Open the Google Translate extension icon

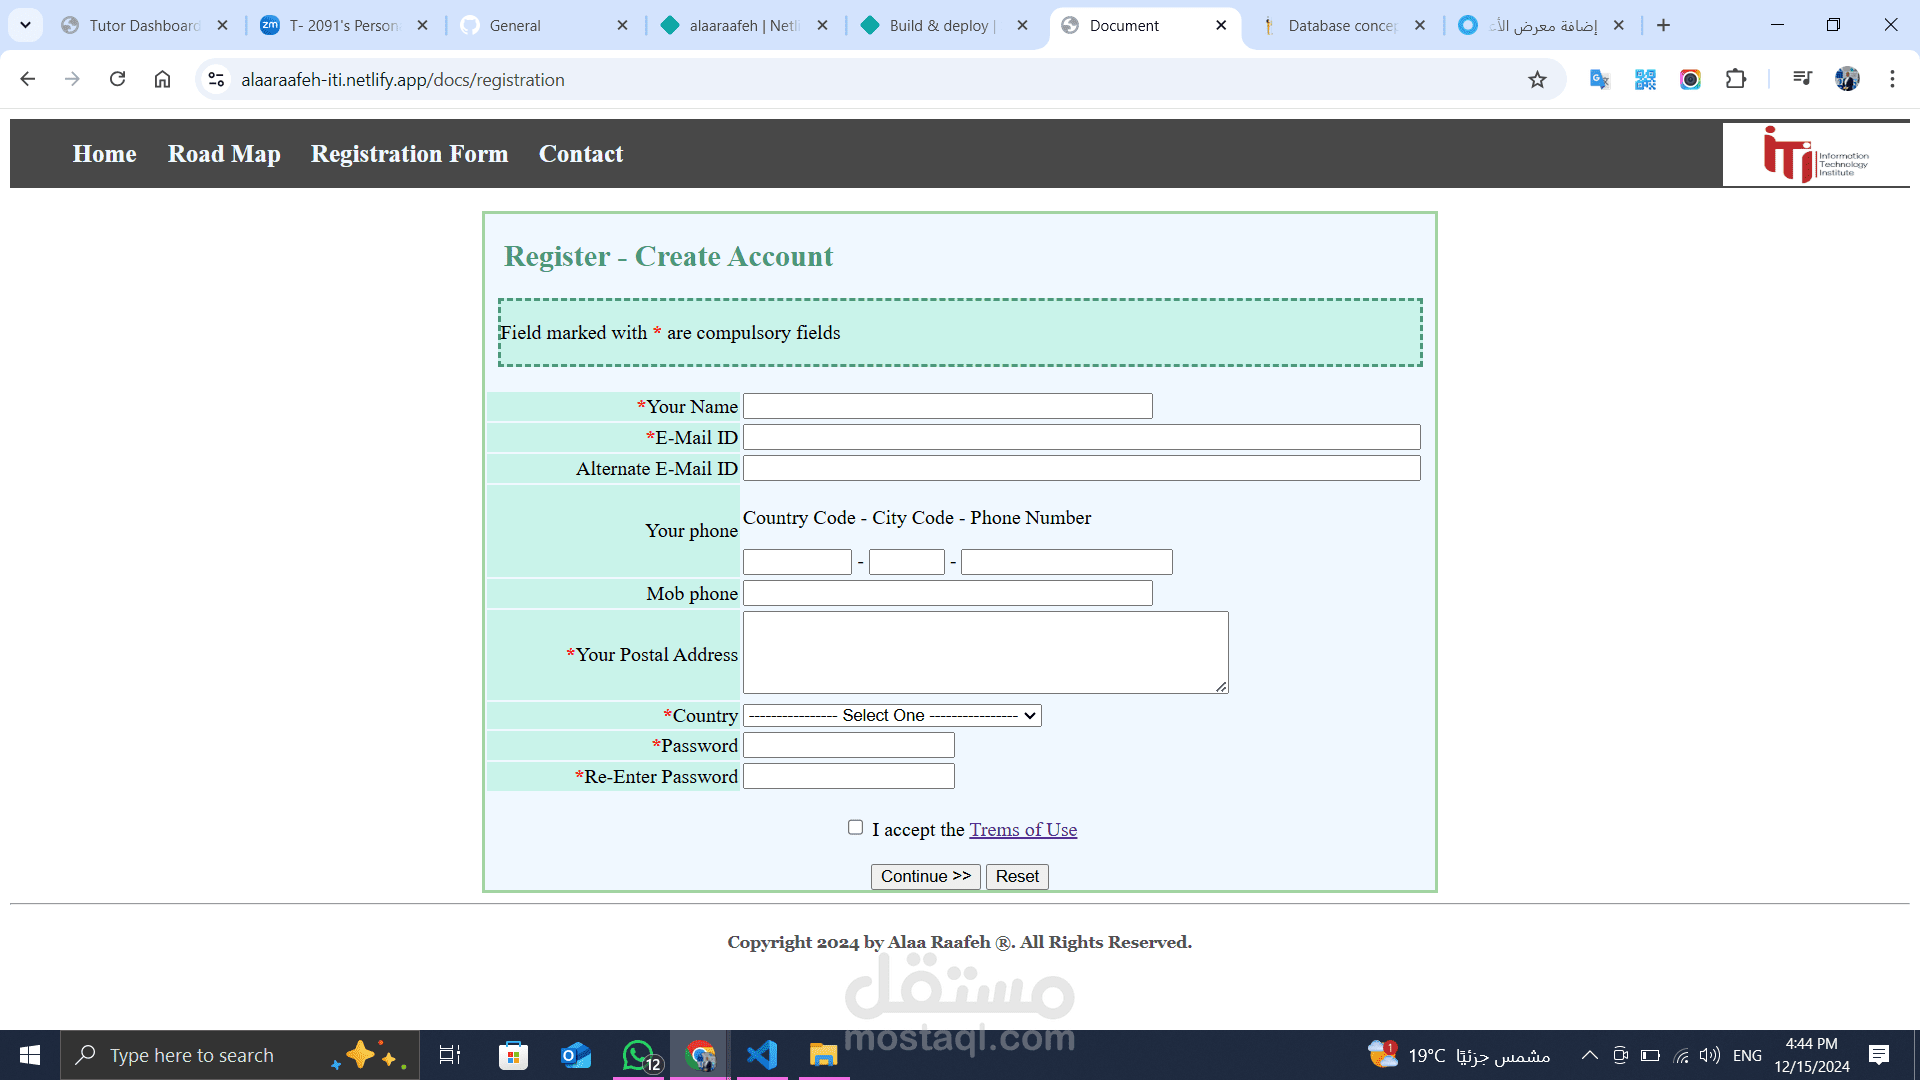point(1598,79)
